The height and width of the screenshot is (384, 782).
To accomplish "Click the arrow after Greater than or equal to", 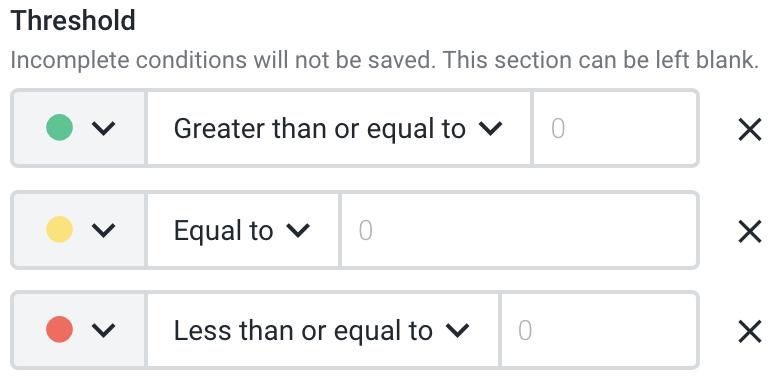I will [491, 129].
